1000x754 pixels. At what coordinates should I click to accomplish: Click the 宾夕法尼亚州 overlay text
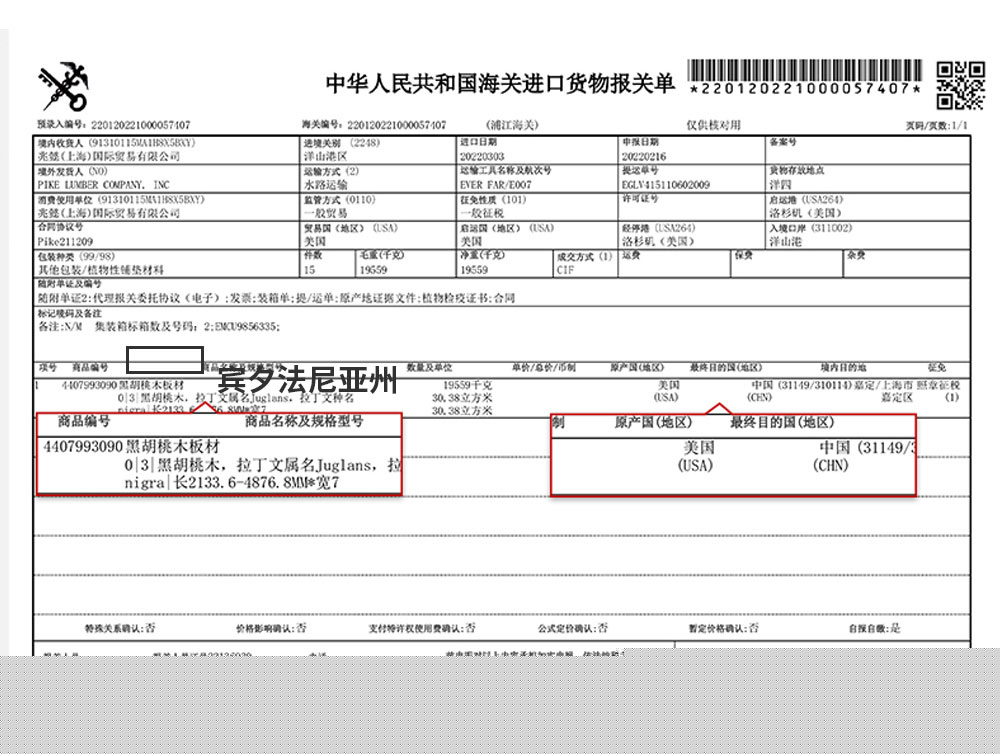pos(308,381)
